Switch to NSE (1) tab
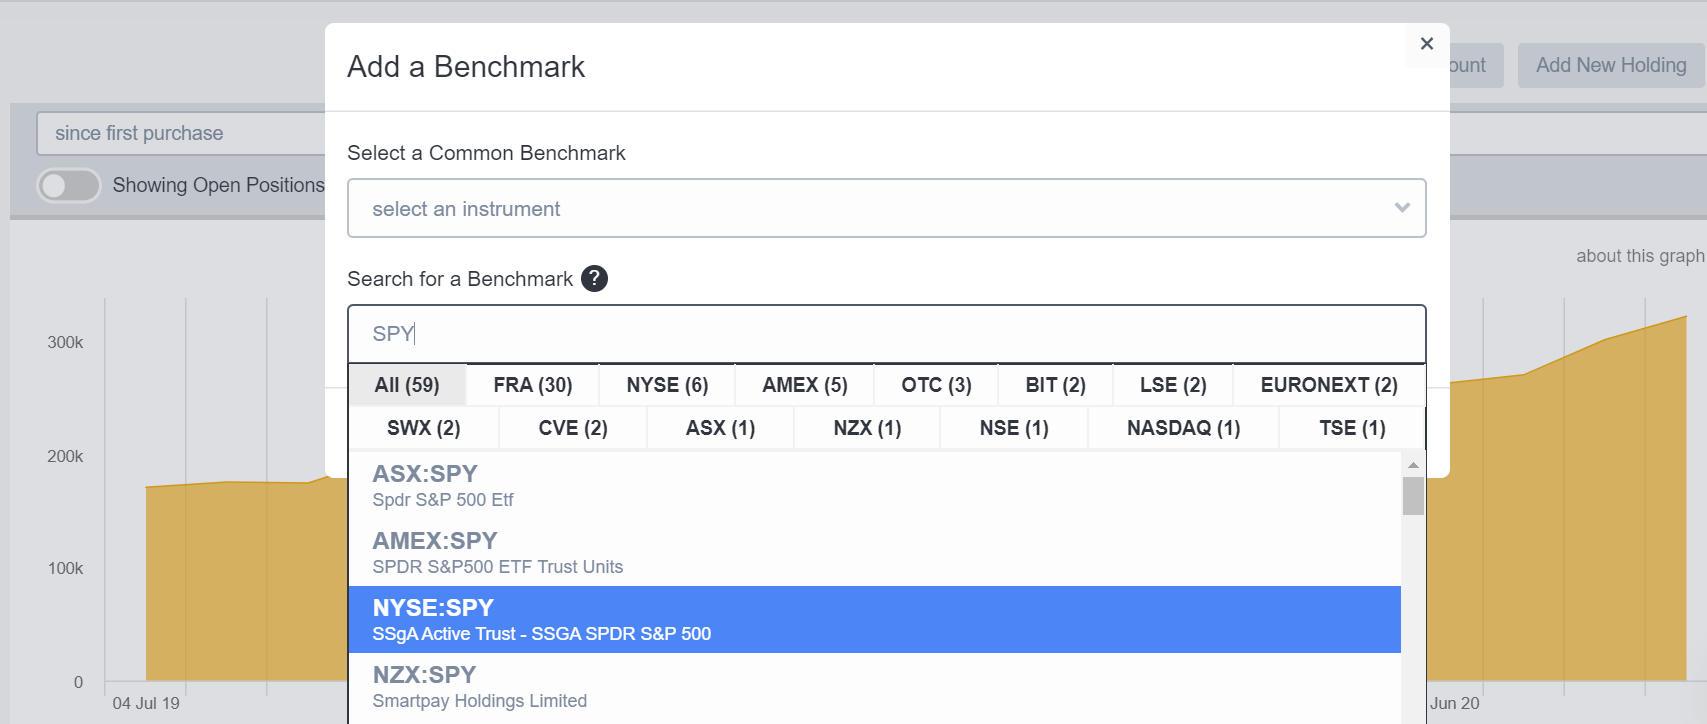Viewport: 1707px width, 724px height. tap(1014, 428)
